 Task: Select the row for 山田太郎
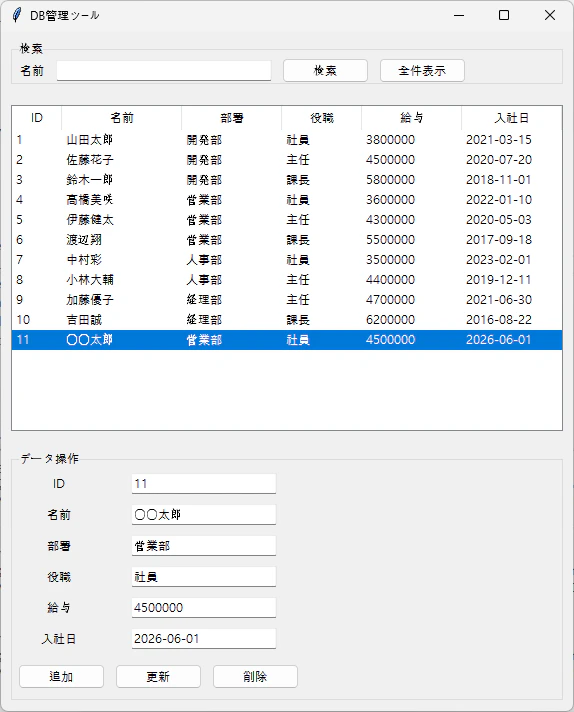[x=287, y=140]
